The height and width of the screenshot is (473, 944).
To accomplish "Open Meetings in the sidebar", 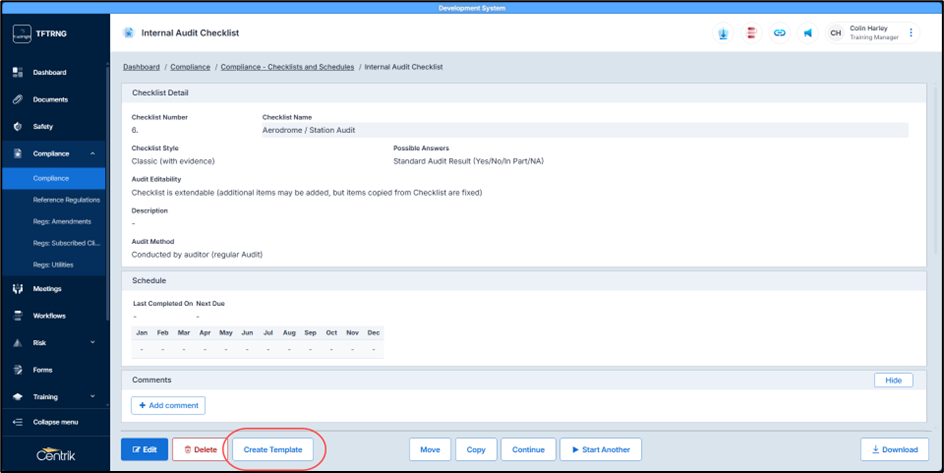I will tap(47, 289).
